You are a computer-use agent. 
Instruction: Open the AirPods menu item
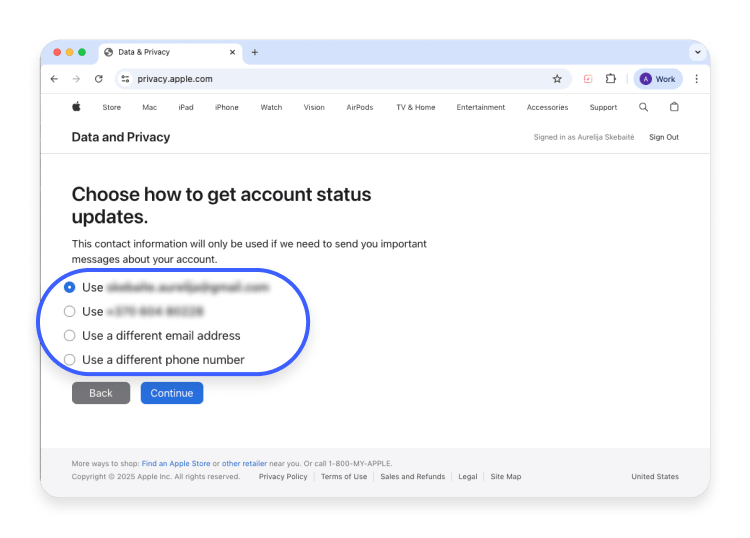360,108
